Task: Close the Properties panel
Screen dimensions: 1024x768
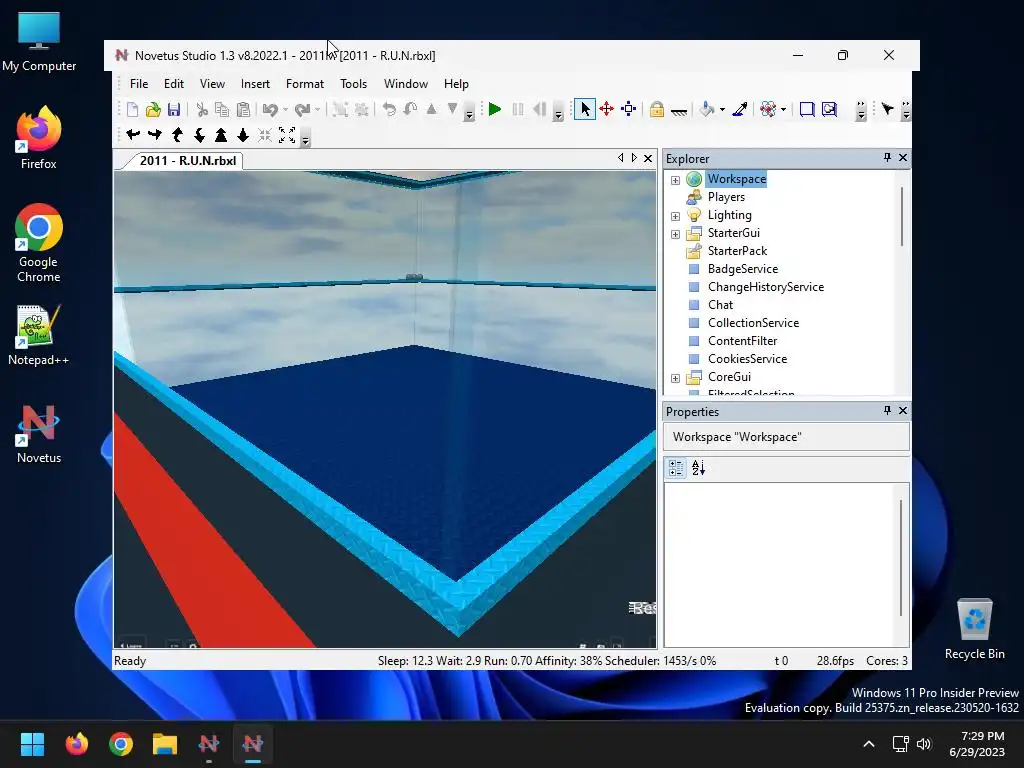Action: click(903, 410)
